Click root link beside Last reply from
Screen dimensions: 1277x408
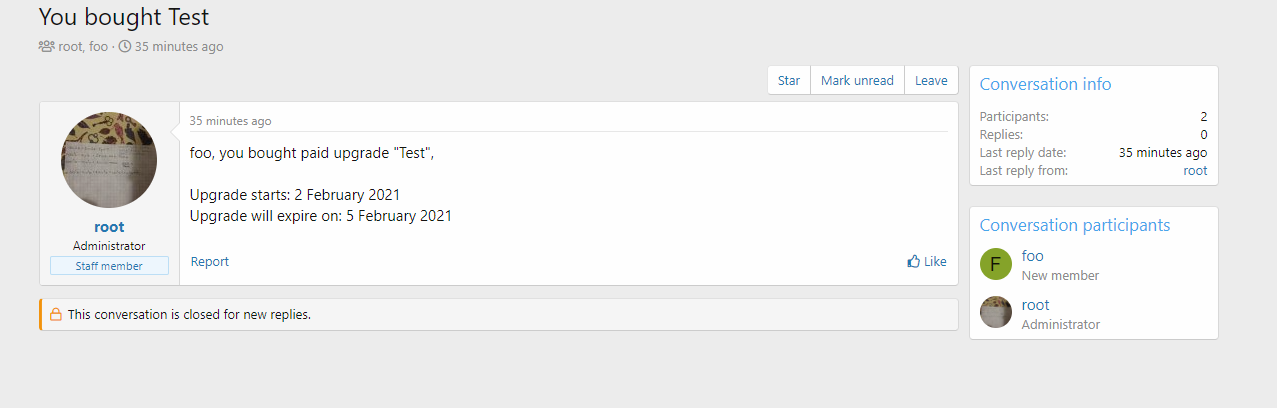(1195, 171)
